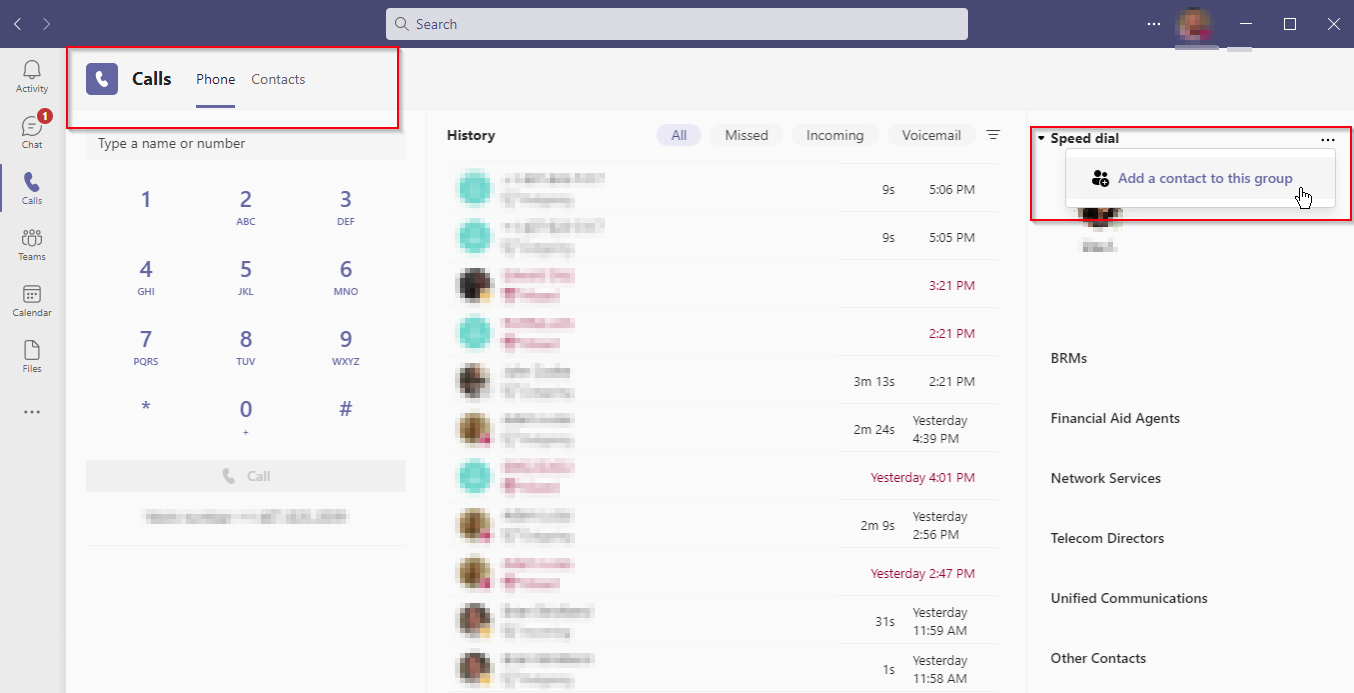This screenshot has height=693, width=1354.
Task: Open Calls in the sidebar
Action: click(x=32, y=188)
